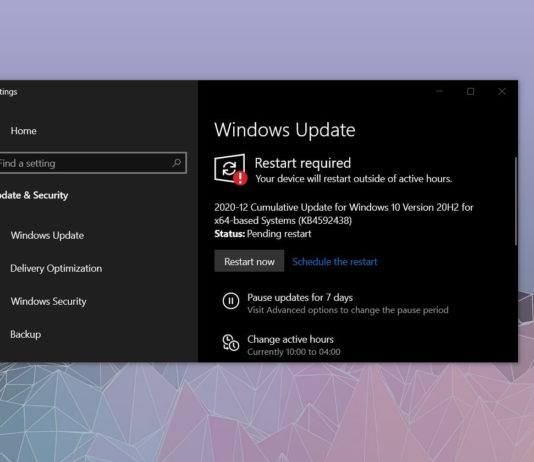Click the pause updates circle icon

(x=231, y=301)
